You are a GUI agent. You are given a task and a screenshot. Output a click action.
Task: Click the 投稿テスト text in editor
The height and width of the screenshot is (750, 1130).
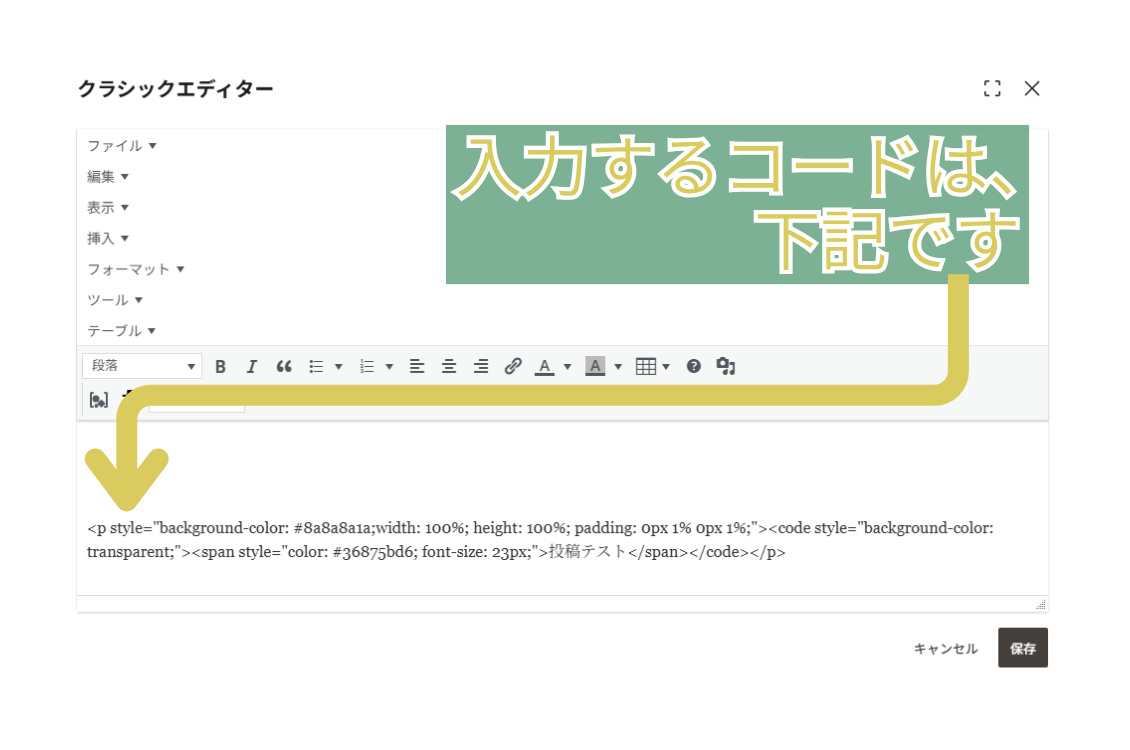click(587, 552)
